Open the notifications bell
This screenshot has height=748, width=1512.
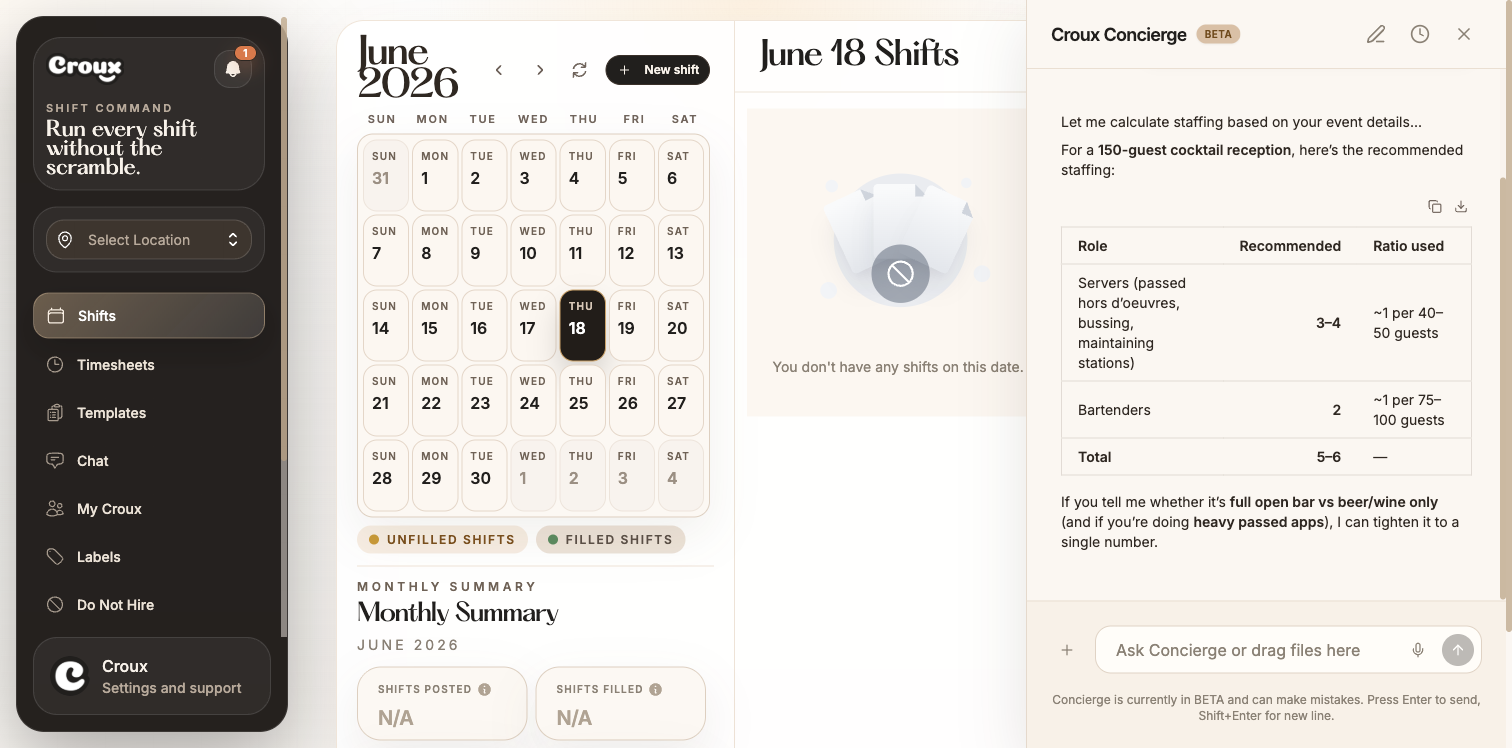(x=233, y=69)
